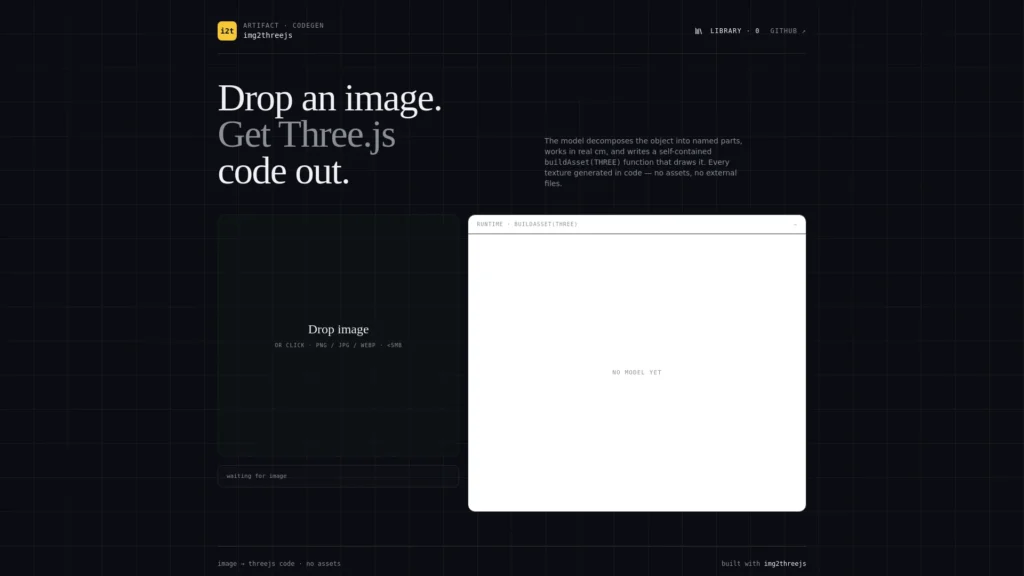This screenshot has height=576, width=1024.
Task: Click the 'OR CLICK · PNG / JPG / WEBP' hint
Action: [338, 345]
